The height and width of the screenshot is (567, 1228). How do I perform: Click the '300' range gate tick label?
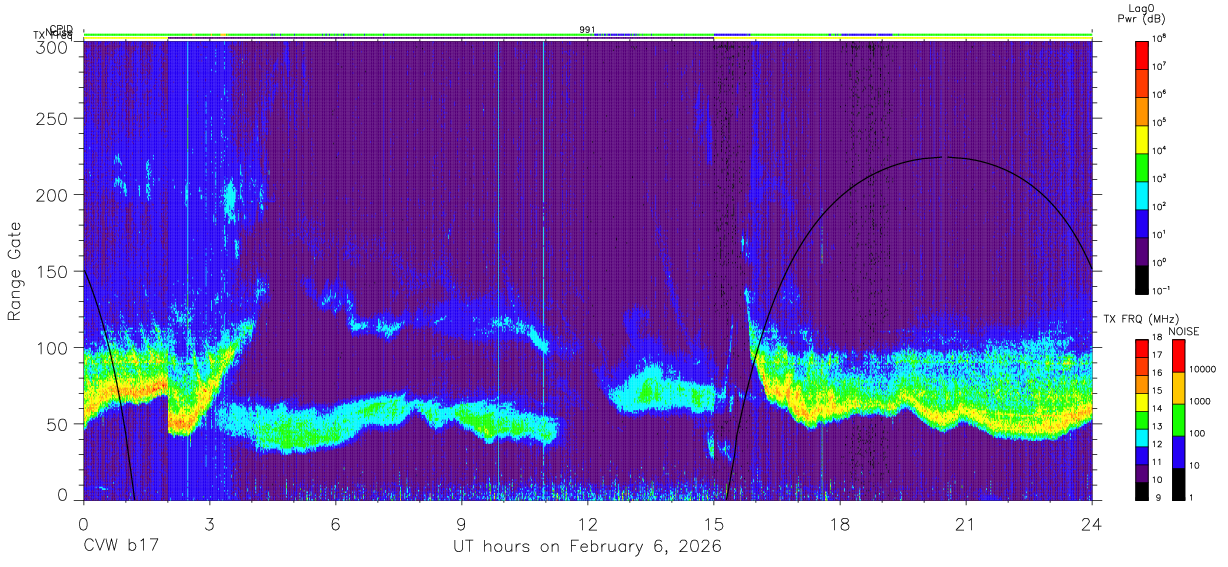click(x=52, y=46)
